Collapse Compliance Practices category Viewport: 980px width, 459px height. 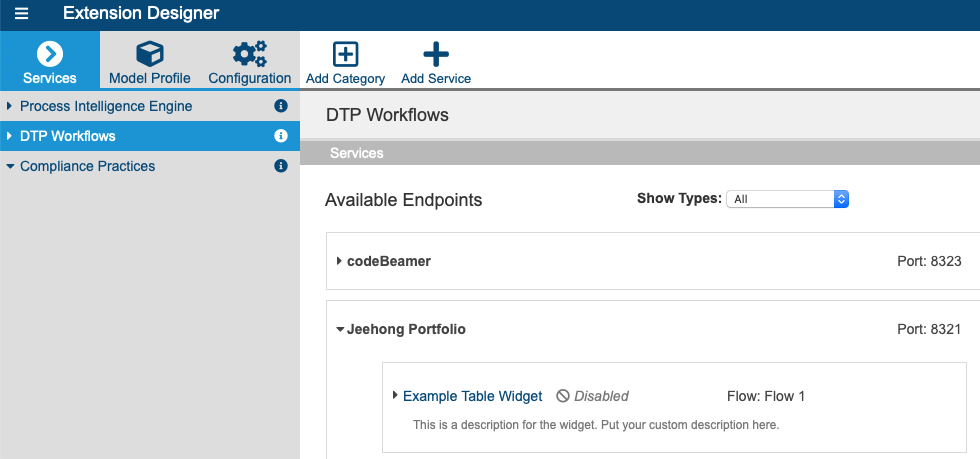coord(9,166)
